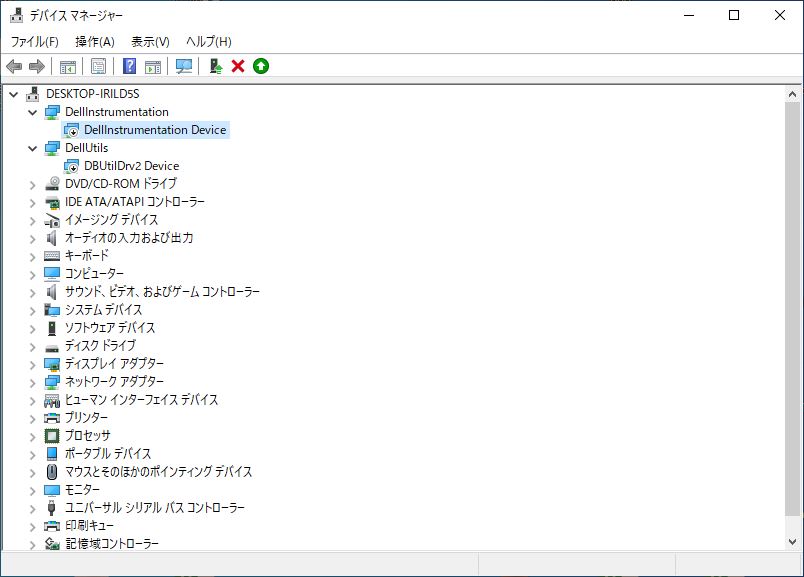Image resolution: width=804 pixels, height=577 pixels.
Task: Open properties for the selected device
Action: [x=96, y=66]
